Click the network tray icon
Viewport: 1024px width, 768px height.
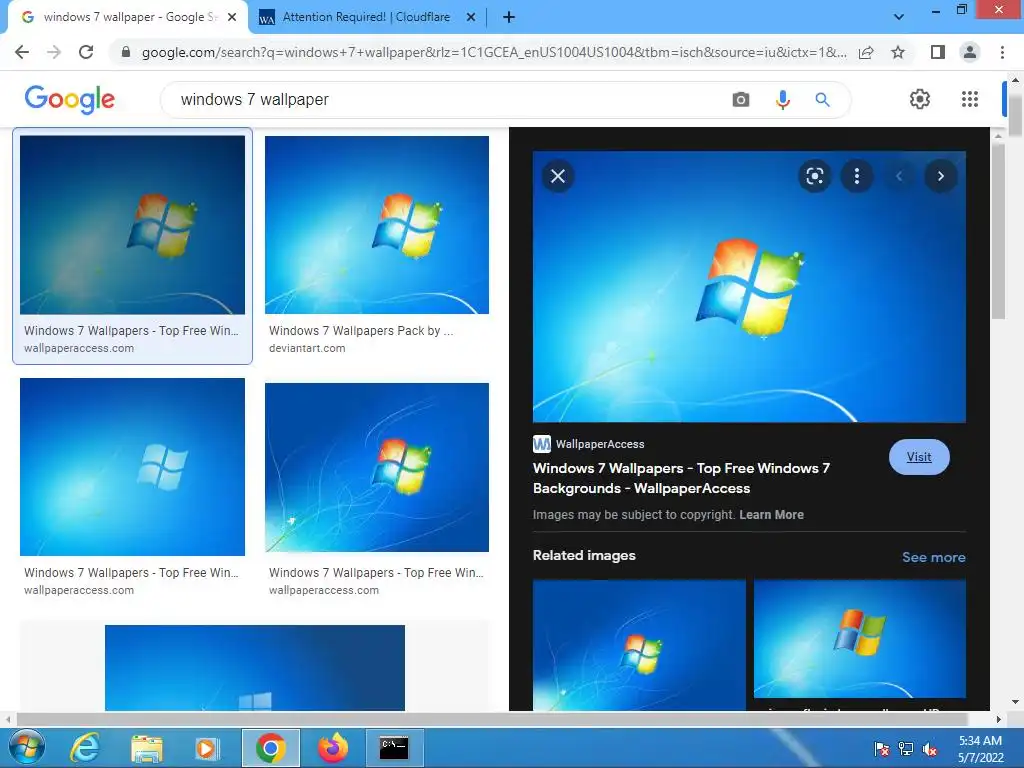pyautogui.click(x=906, y=749)
